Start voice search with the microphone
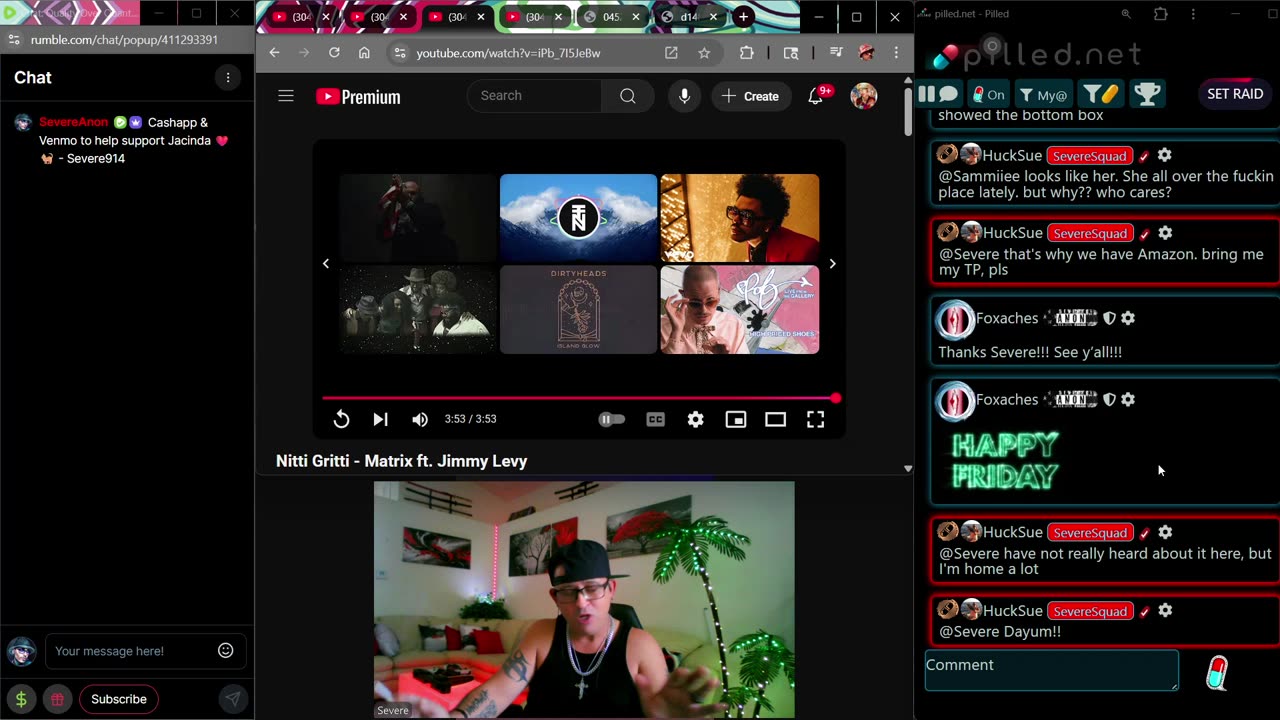Image resolution: width=1280 pixels, height=720 pixels. click(684, 96)
